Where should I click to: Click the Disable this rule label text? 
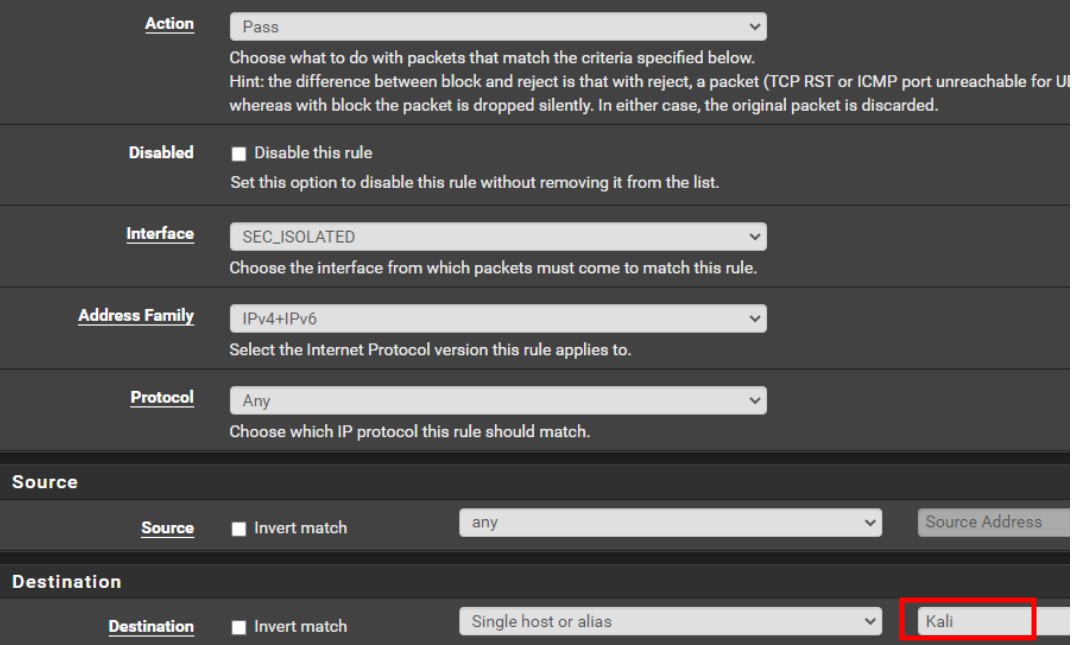tap(313, 153)
